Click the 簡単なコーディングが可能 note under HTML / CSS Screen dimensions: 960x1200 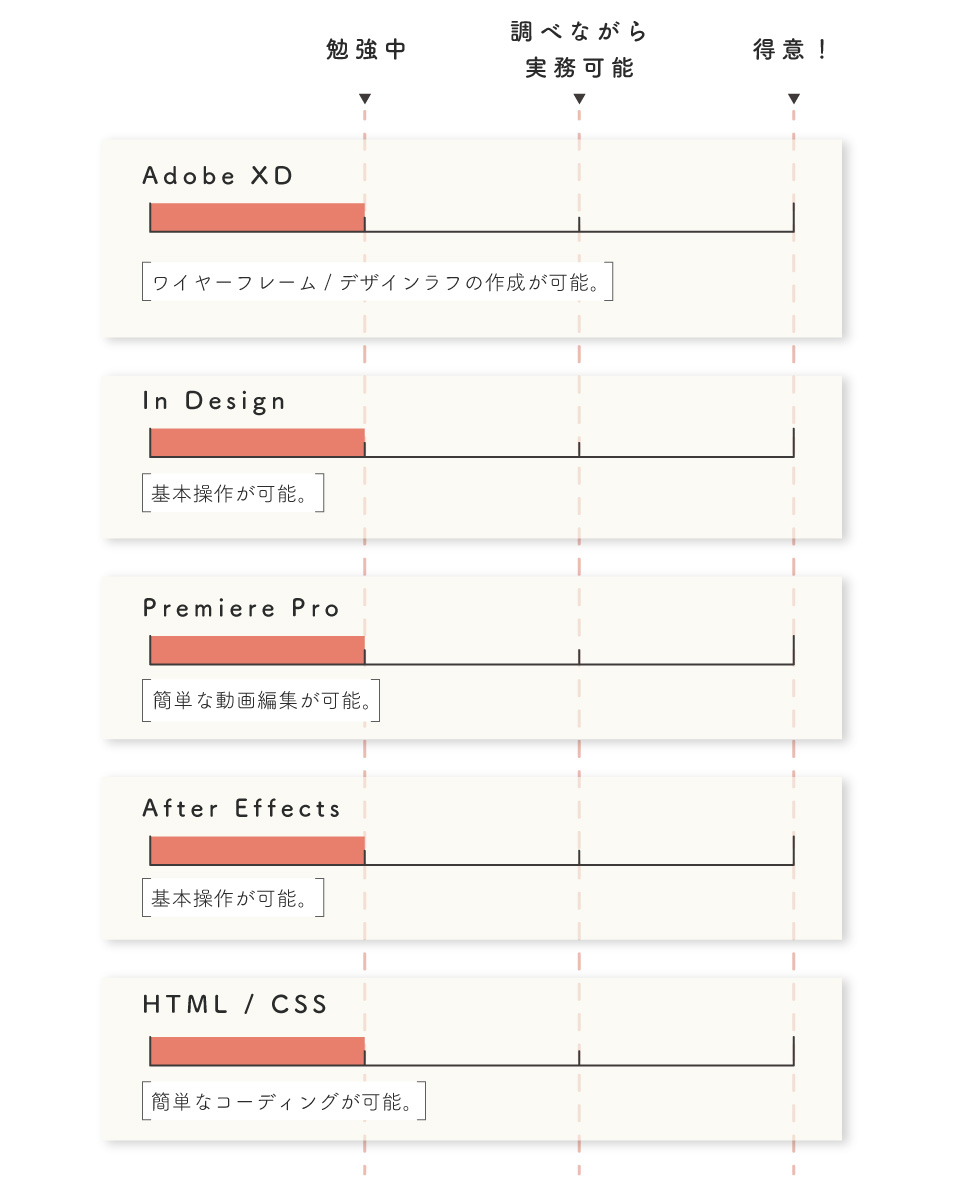click(x=284, y=1102)
